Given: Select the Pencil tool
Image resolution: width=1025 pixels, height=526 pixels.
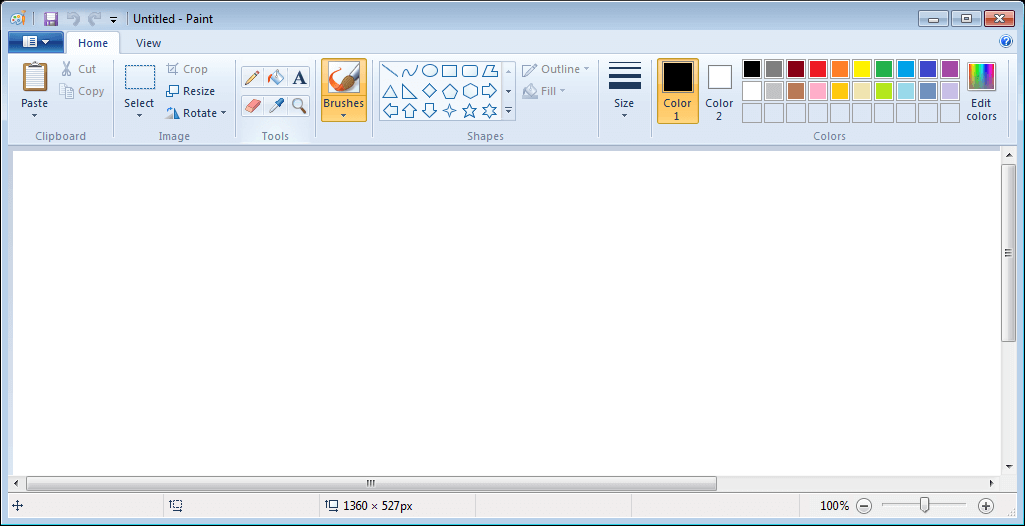Looking at the screenshot, I should point(252,77).
